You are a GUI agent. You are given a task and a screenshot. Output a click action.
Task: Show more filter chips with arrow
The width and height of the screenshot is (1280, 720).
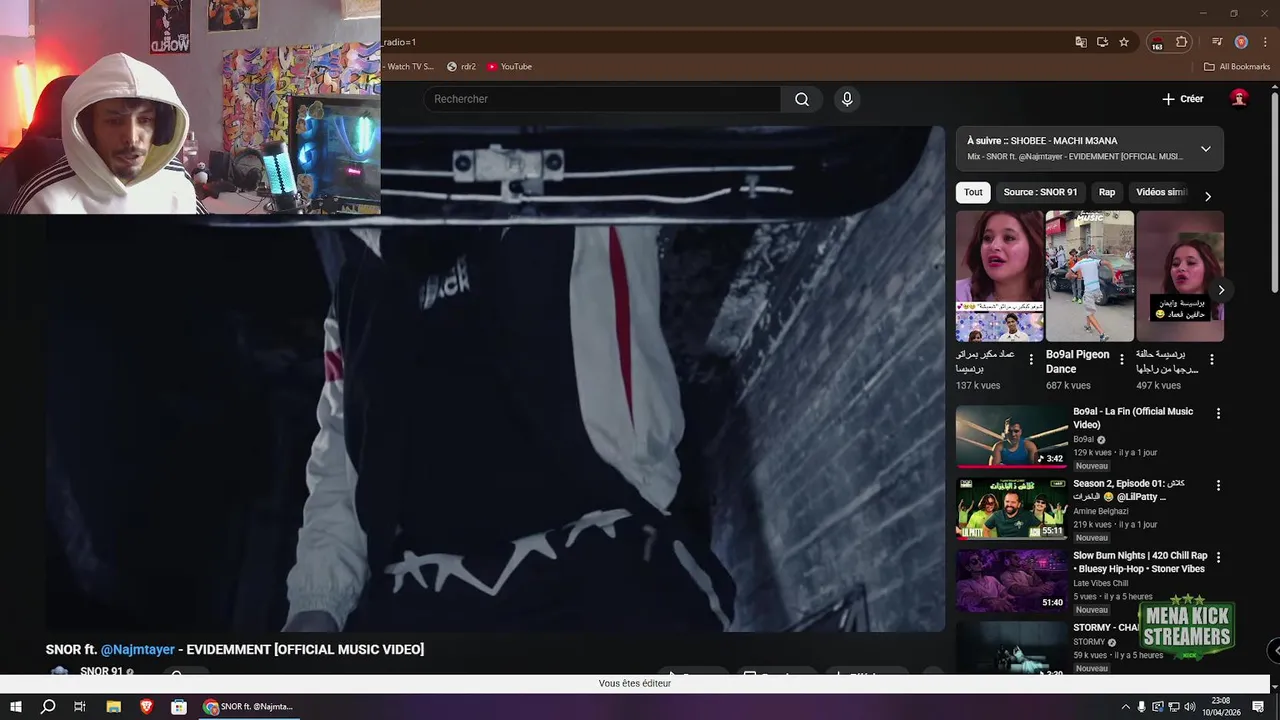[1207, 196]
